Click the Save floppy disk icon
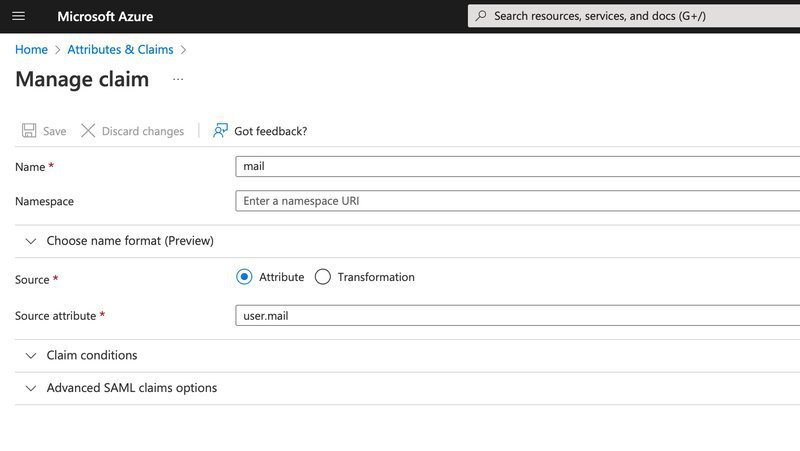The width and height of the screenshot is (800, 451). [29, 131]
